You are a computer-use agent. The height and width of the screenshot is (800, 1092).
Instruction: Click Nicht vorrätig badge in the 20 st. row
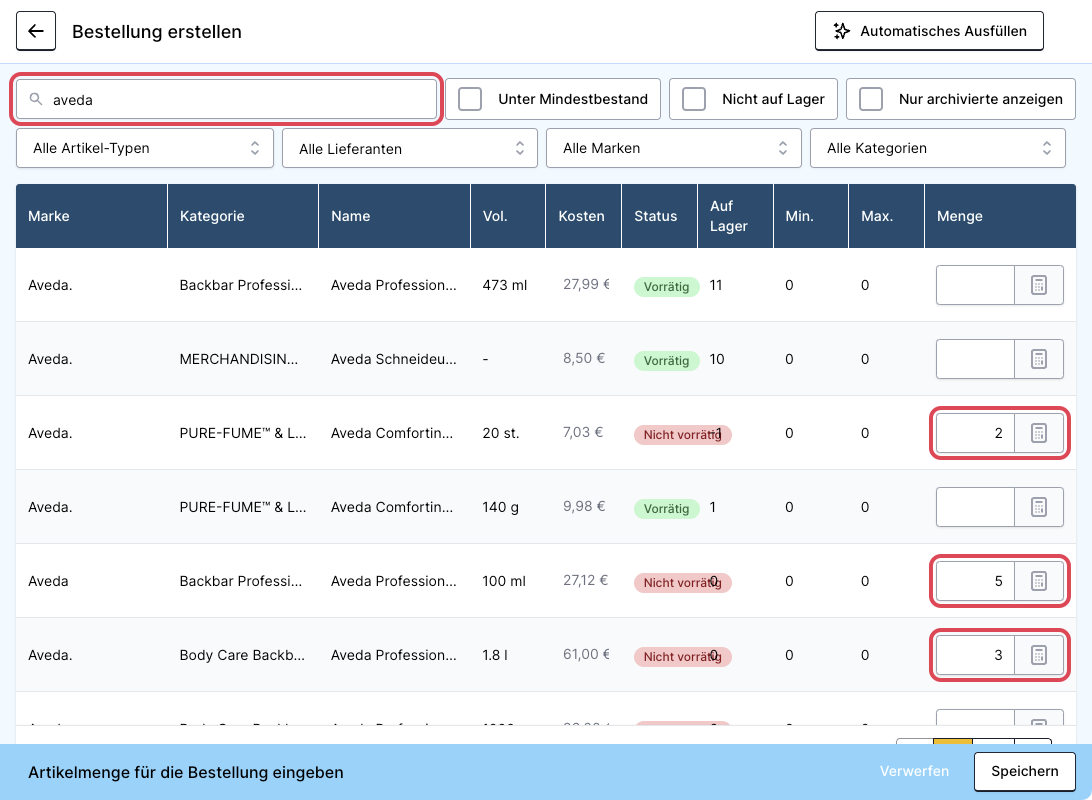[682, 434]
